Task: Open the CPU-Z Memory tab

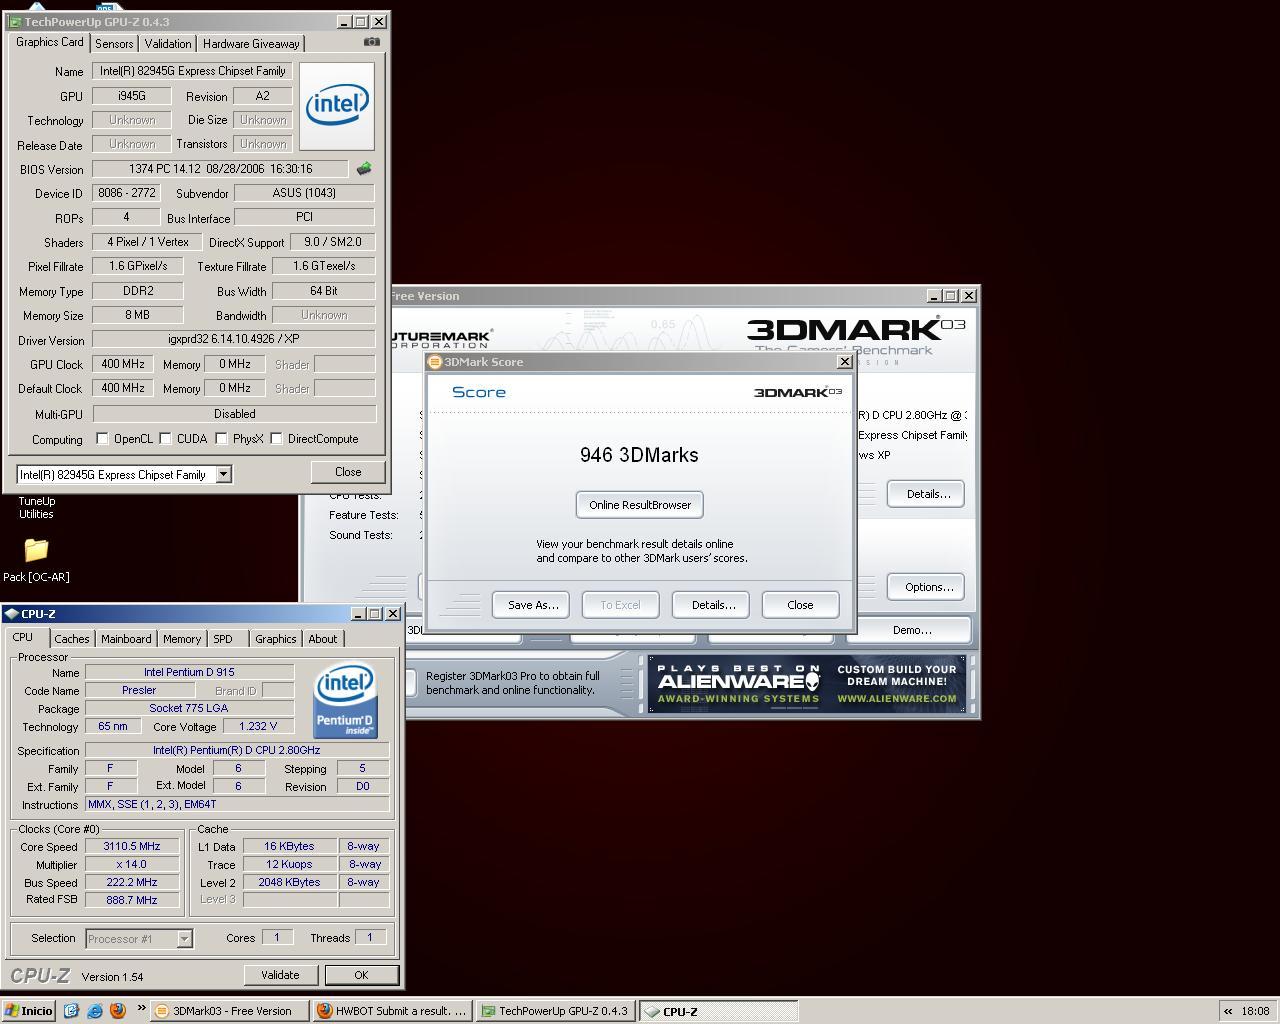Action: [x=181, y=639]
